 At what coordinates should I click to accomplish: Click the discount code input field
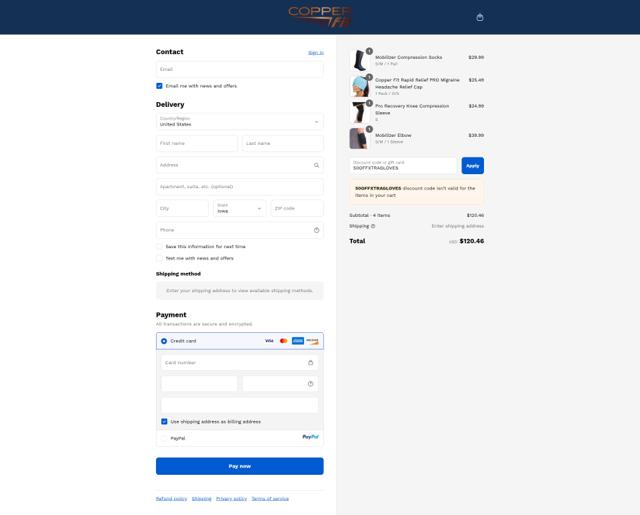pyautogui.click(x=403, y=166)
